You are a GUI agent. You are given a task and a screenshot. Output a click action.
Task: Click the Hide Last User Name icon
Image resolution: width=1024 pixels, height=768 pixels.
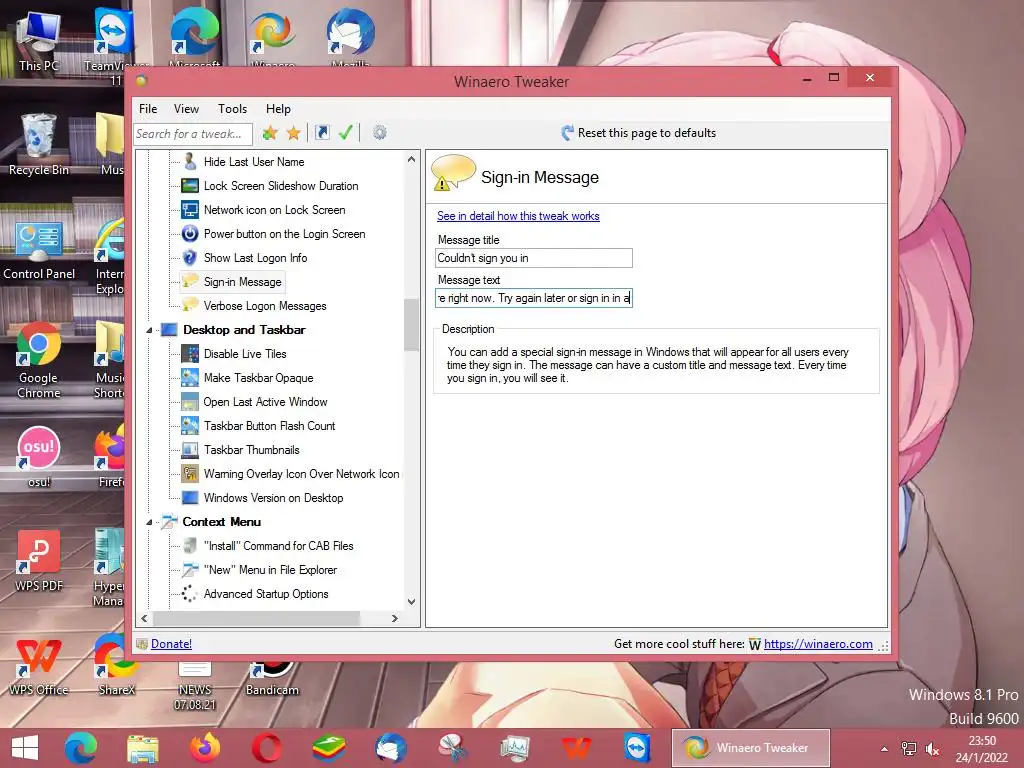pos(190,161)
